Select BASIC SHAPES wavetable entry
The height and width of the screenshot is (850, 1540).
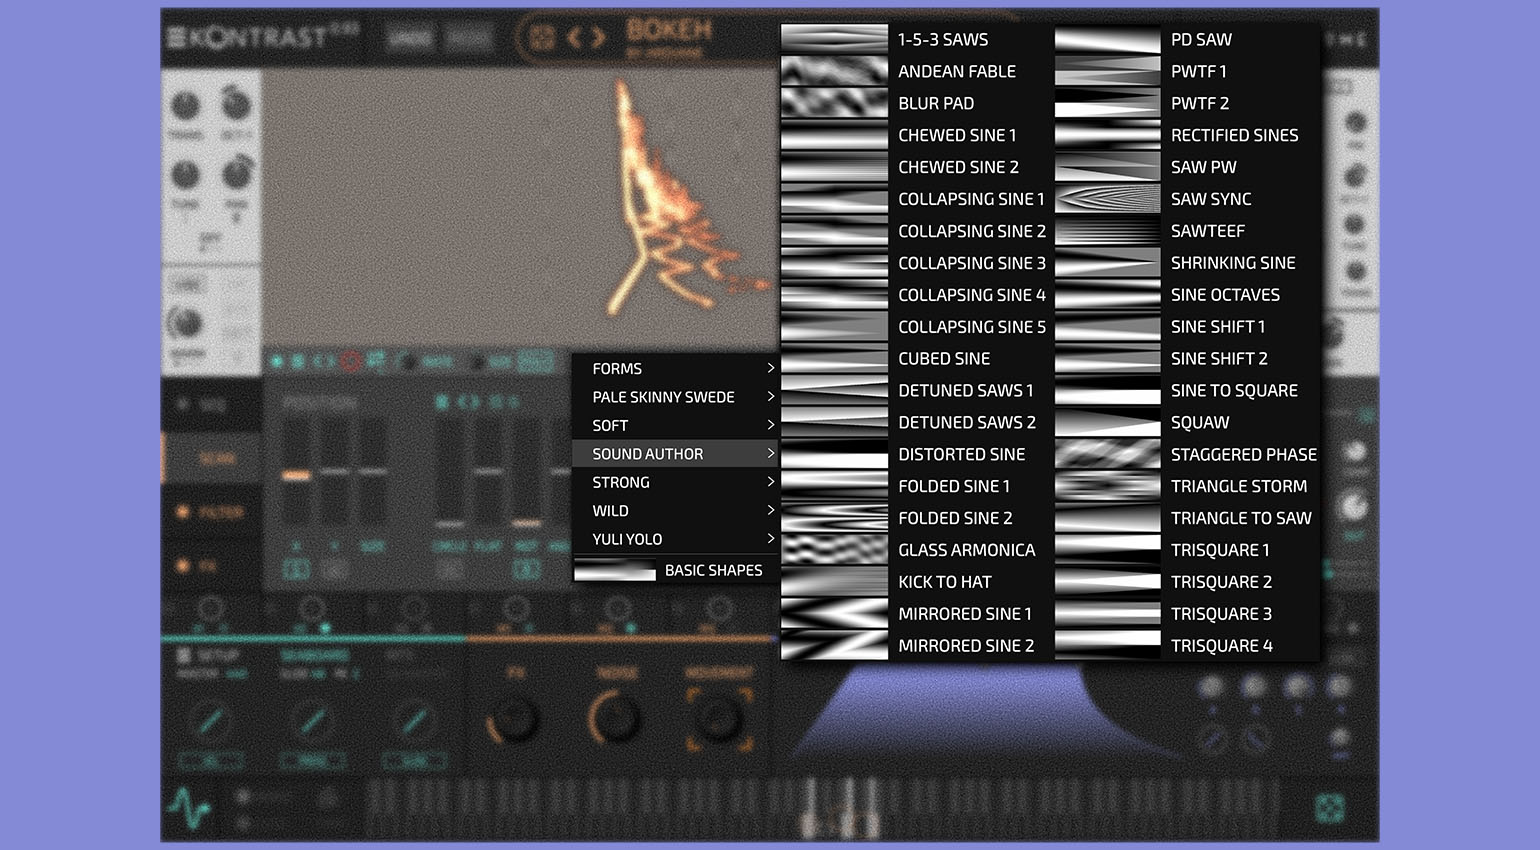(712, 570)
